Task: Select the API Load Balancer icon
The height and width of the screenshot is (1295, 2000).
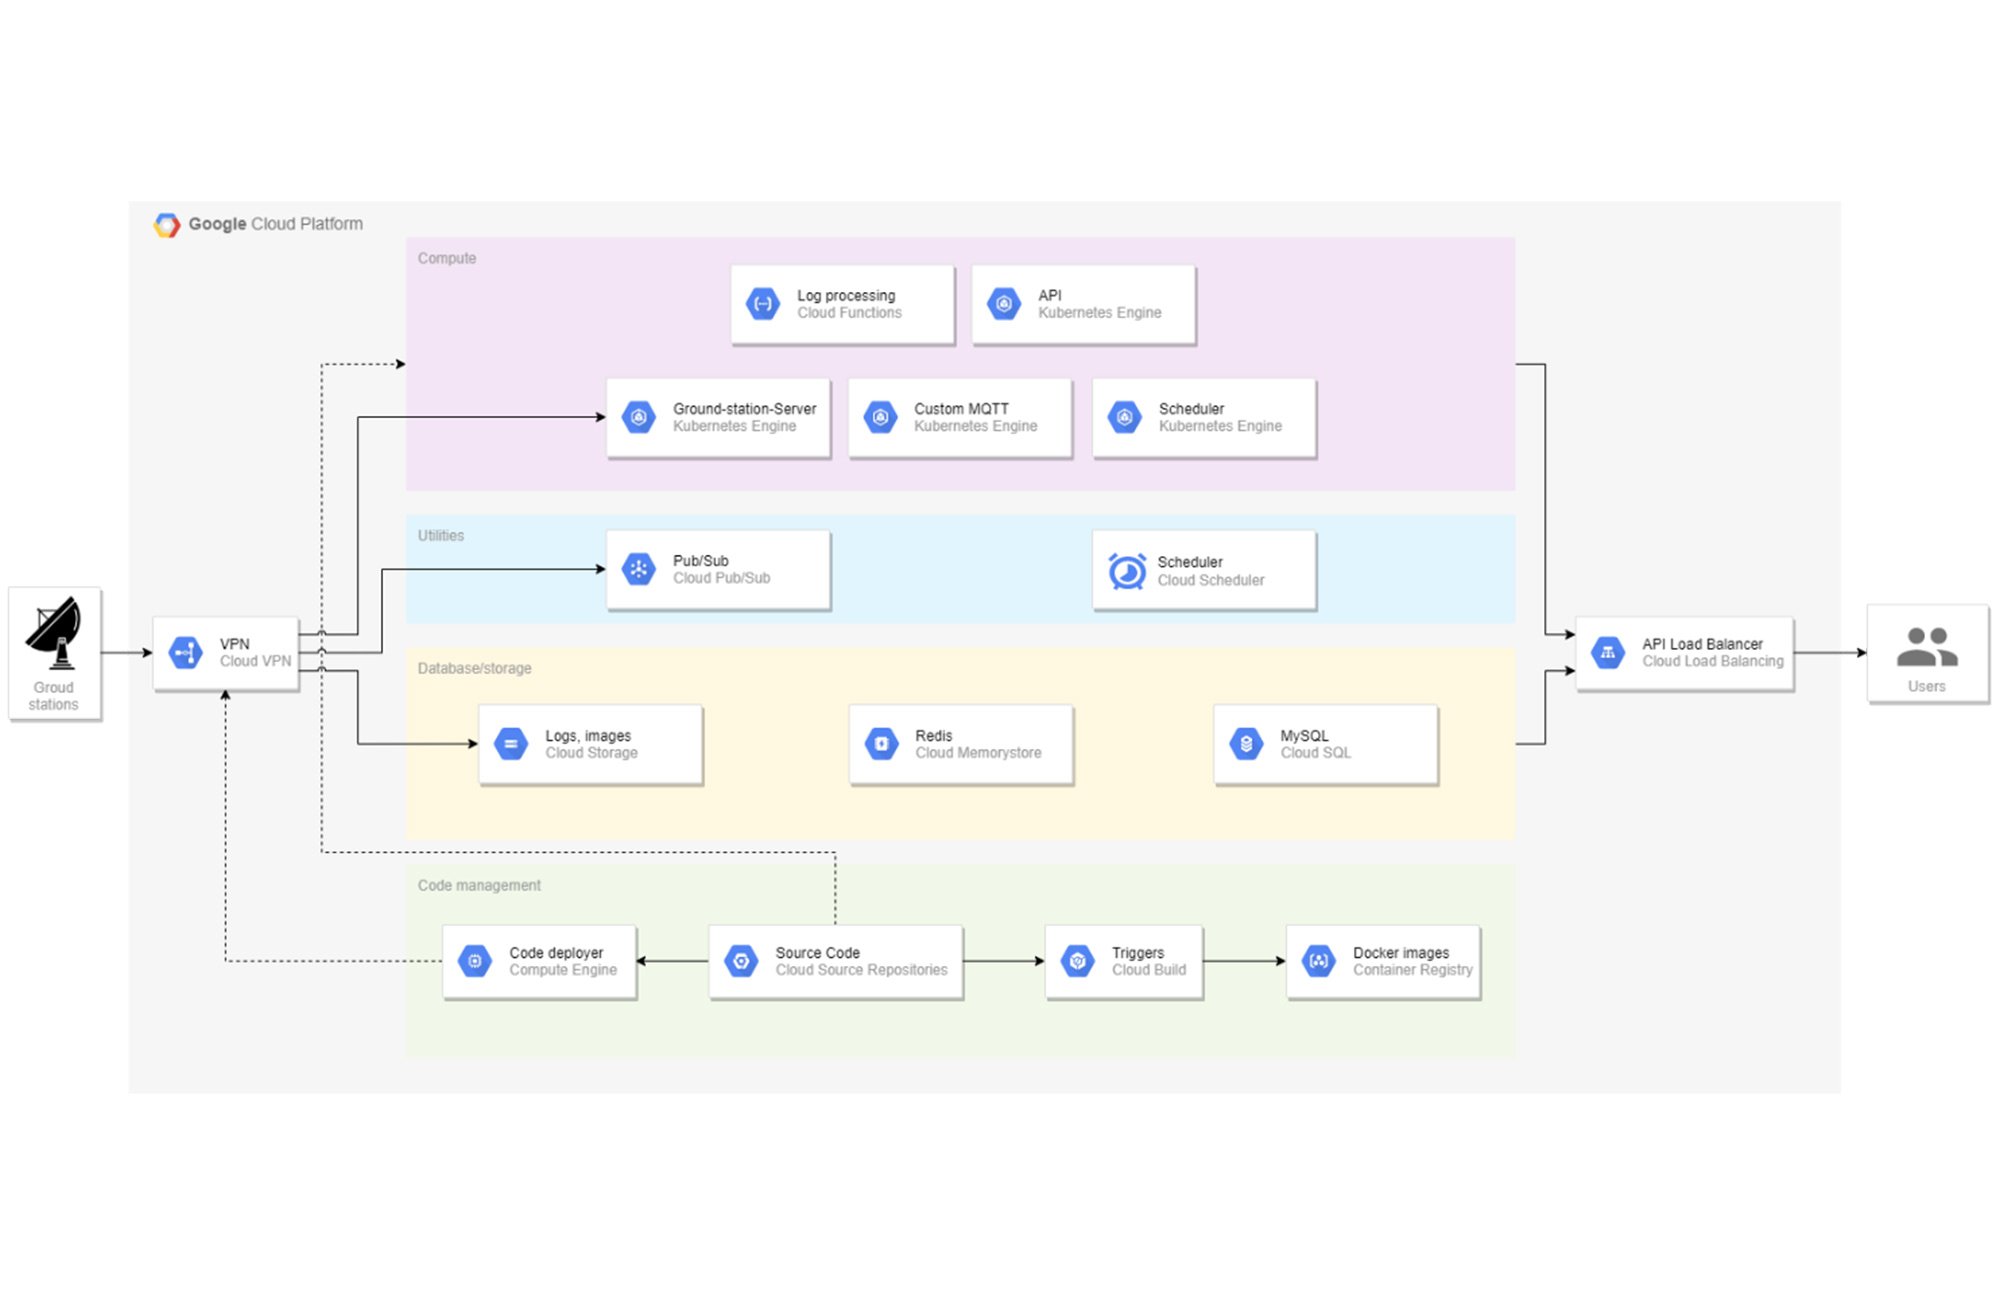Action: 1608,652
